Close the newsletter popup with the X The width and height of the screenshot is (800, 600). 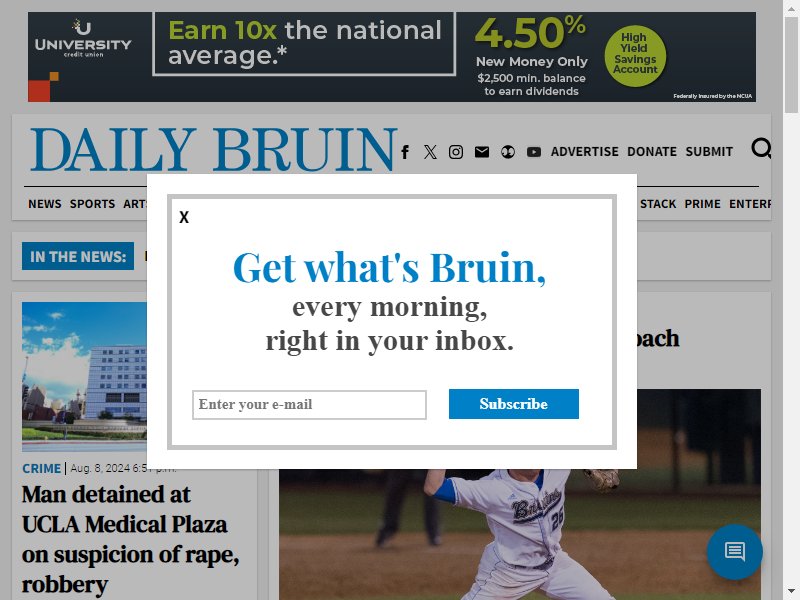pyautogui.click(x=184, y=217)
